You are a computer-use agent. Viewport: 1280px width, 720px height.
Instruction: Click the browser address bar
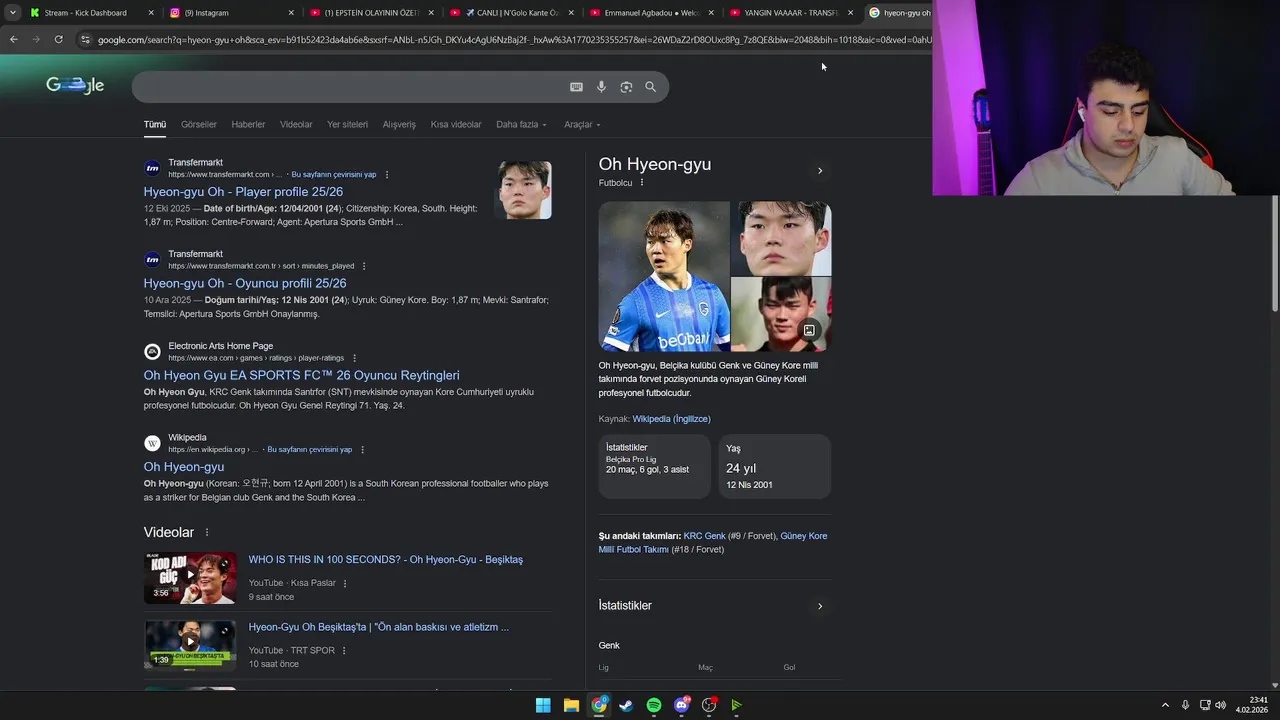pos(513,39)
